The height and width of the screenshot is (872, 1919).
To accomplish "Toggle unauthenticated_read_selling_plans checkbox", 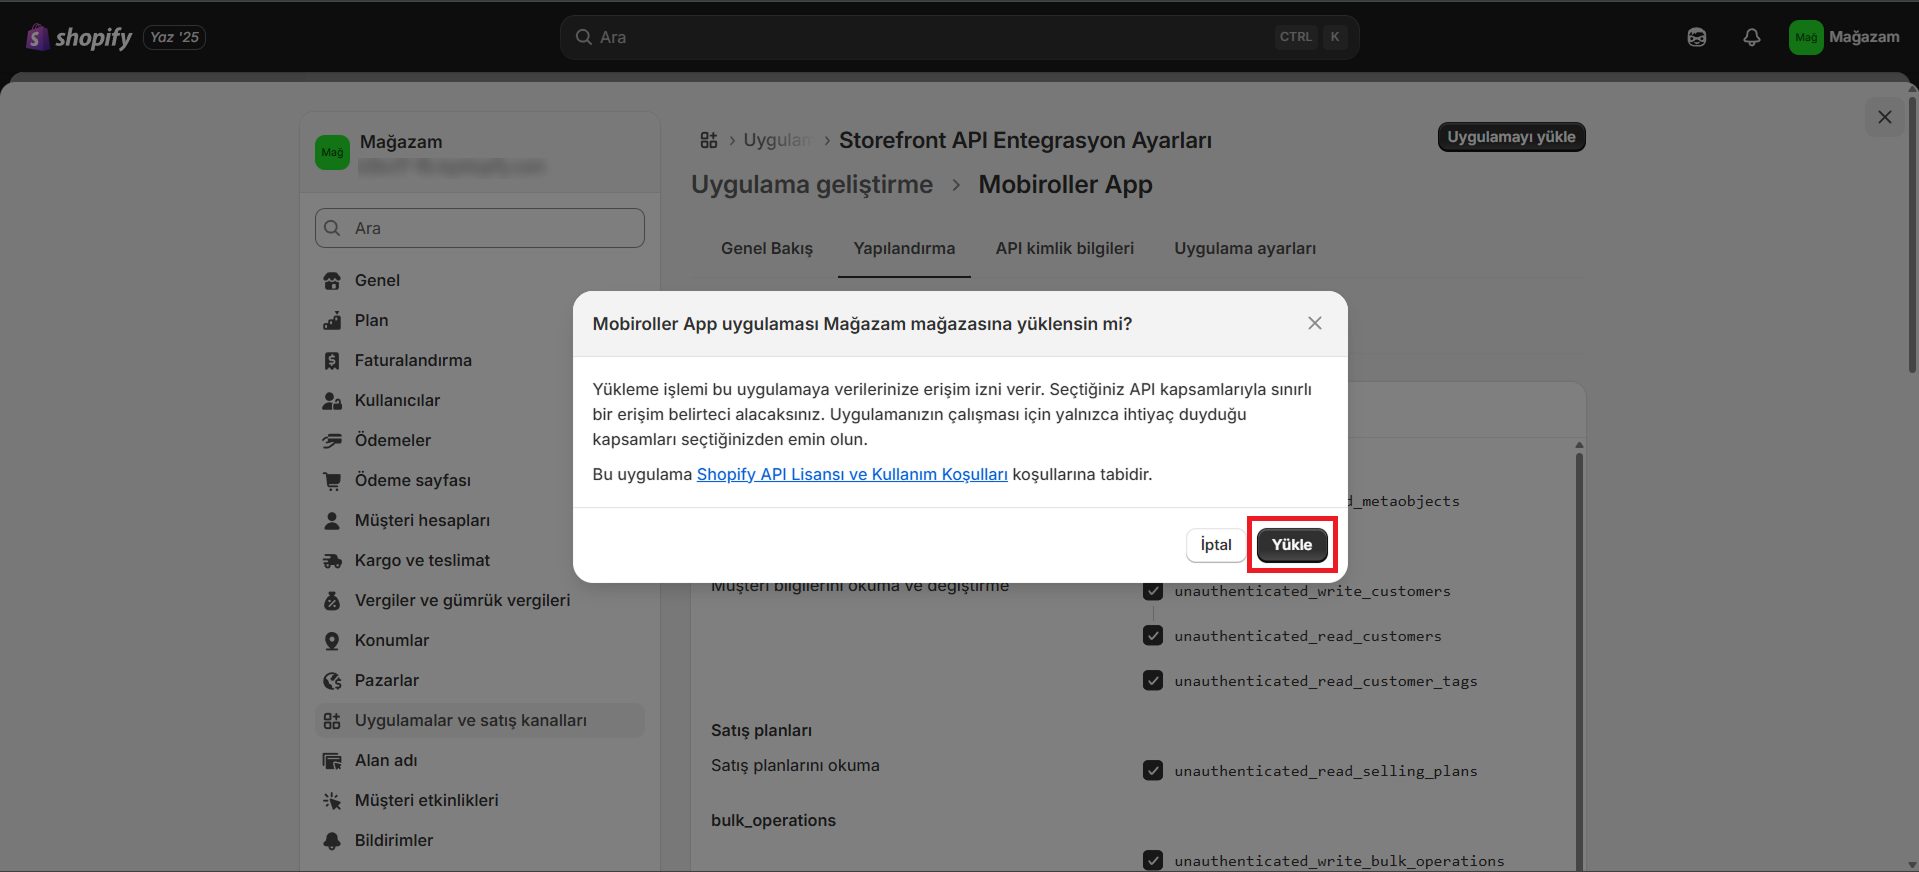I will 1153,771.
